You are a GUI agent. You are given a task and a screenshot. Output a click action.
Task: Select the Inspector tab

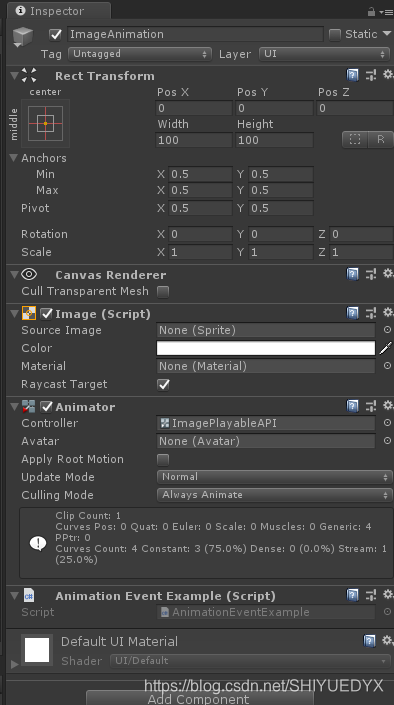[x=58, y=11]
